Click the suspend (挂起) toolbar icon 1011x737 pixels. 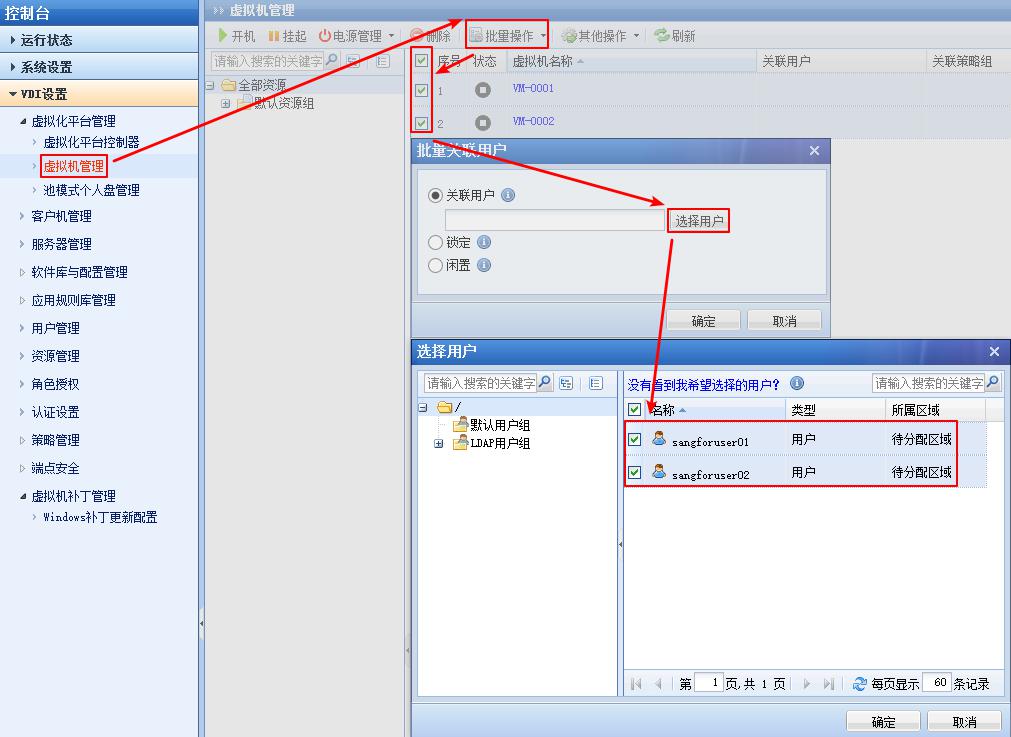pyautogui.click(x=274, y=36)
